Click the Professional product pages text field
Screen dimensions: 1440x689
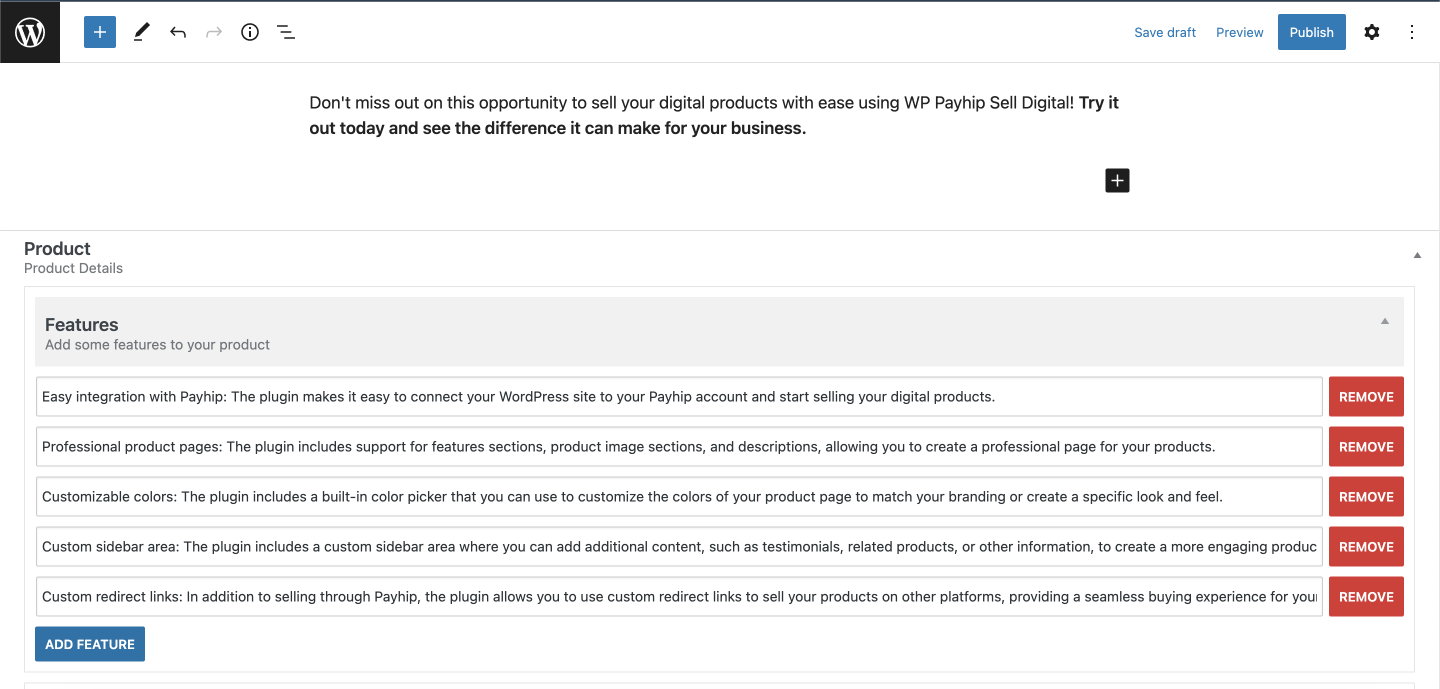tap(679, 447)
